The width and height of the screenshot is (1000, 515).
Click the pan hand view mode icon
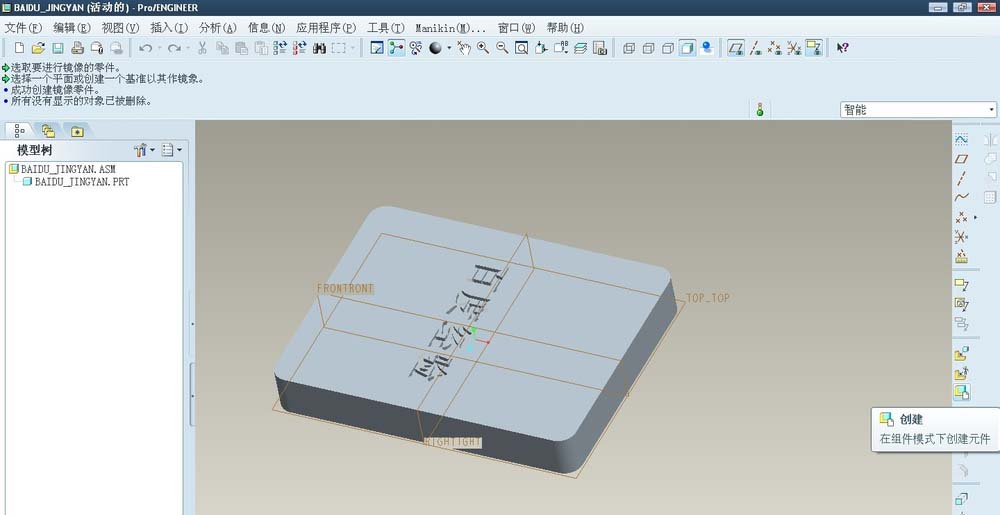tap(464, 48)
